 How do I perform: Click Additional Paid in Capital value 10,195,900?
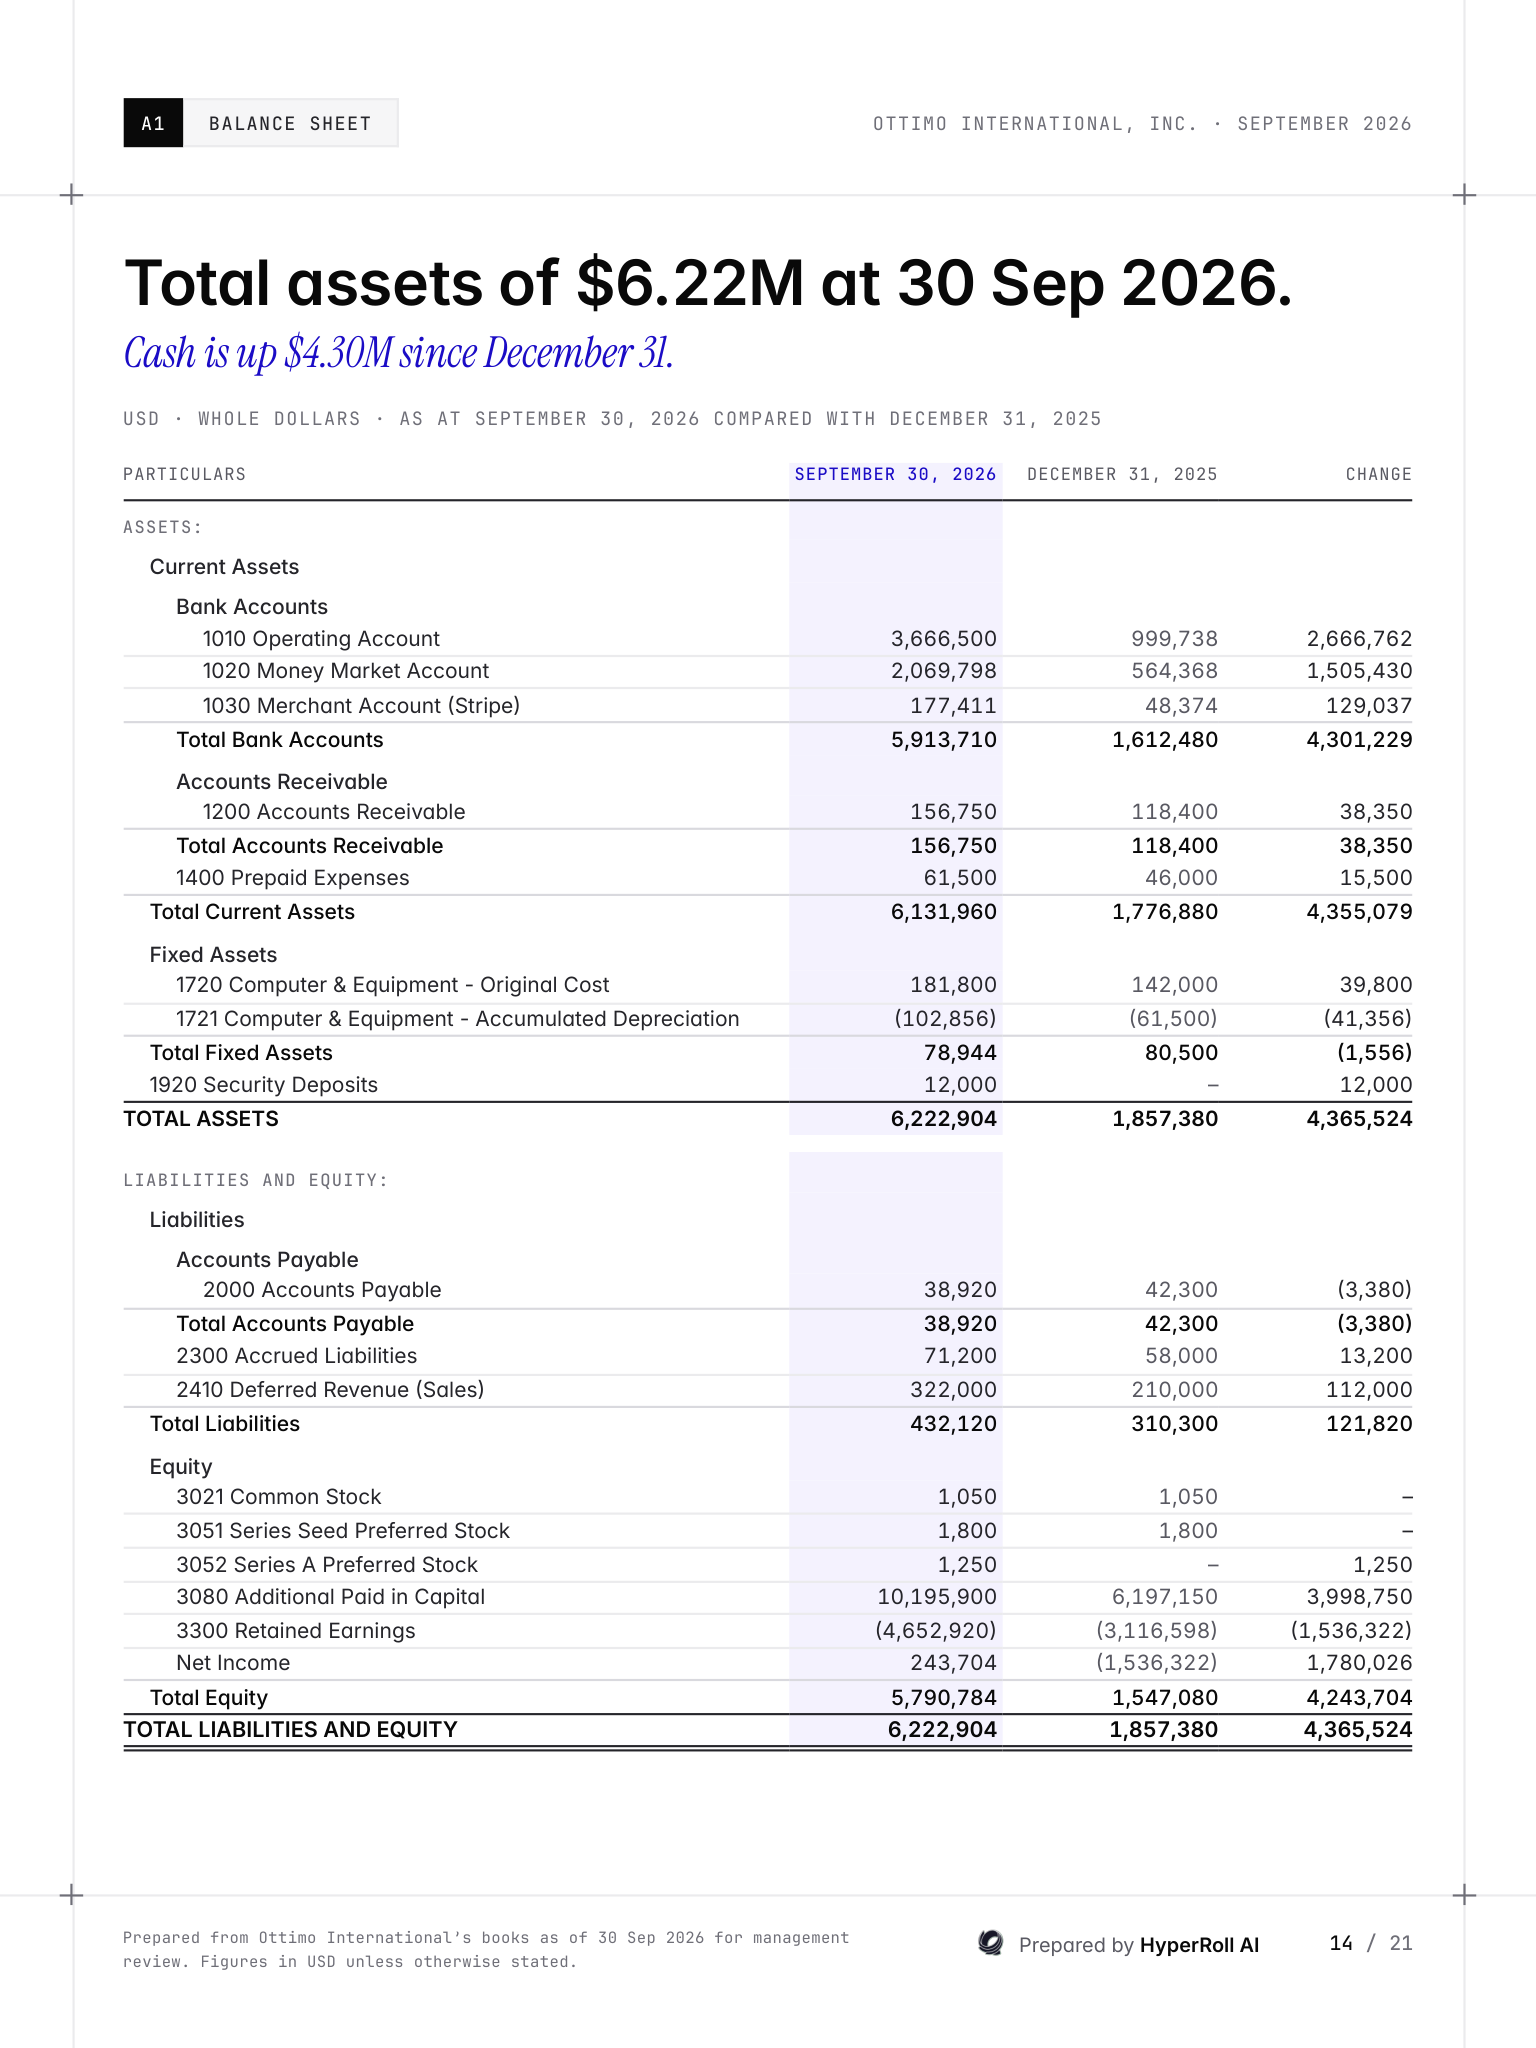937,1596
